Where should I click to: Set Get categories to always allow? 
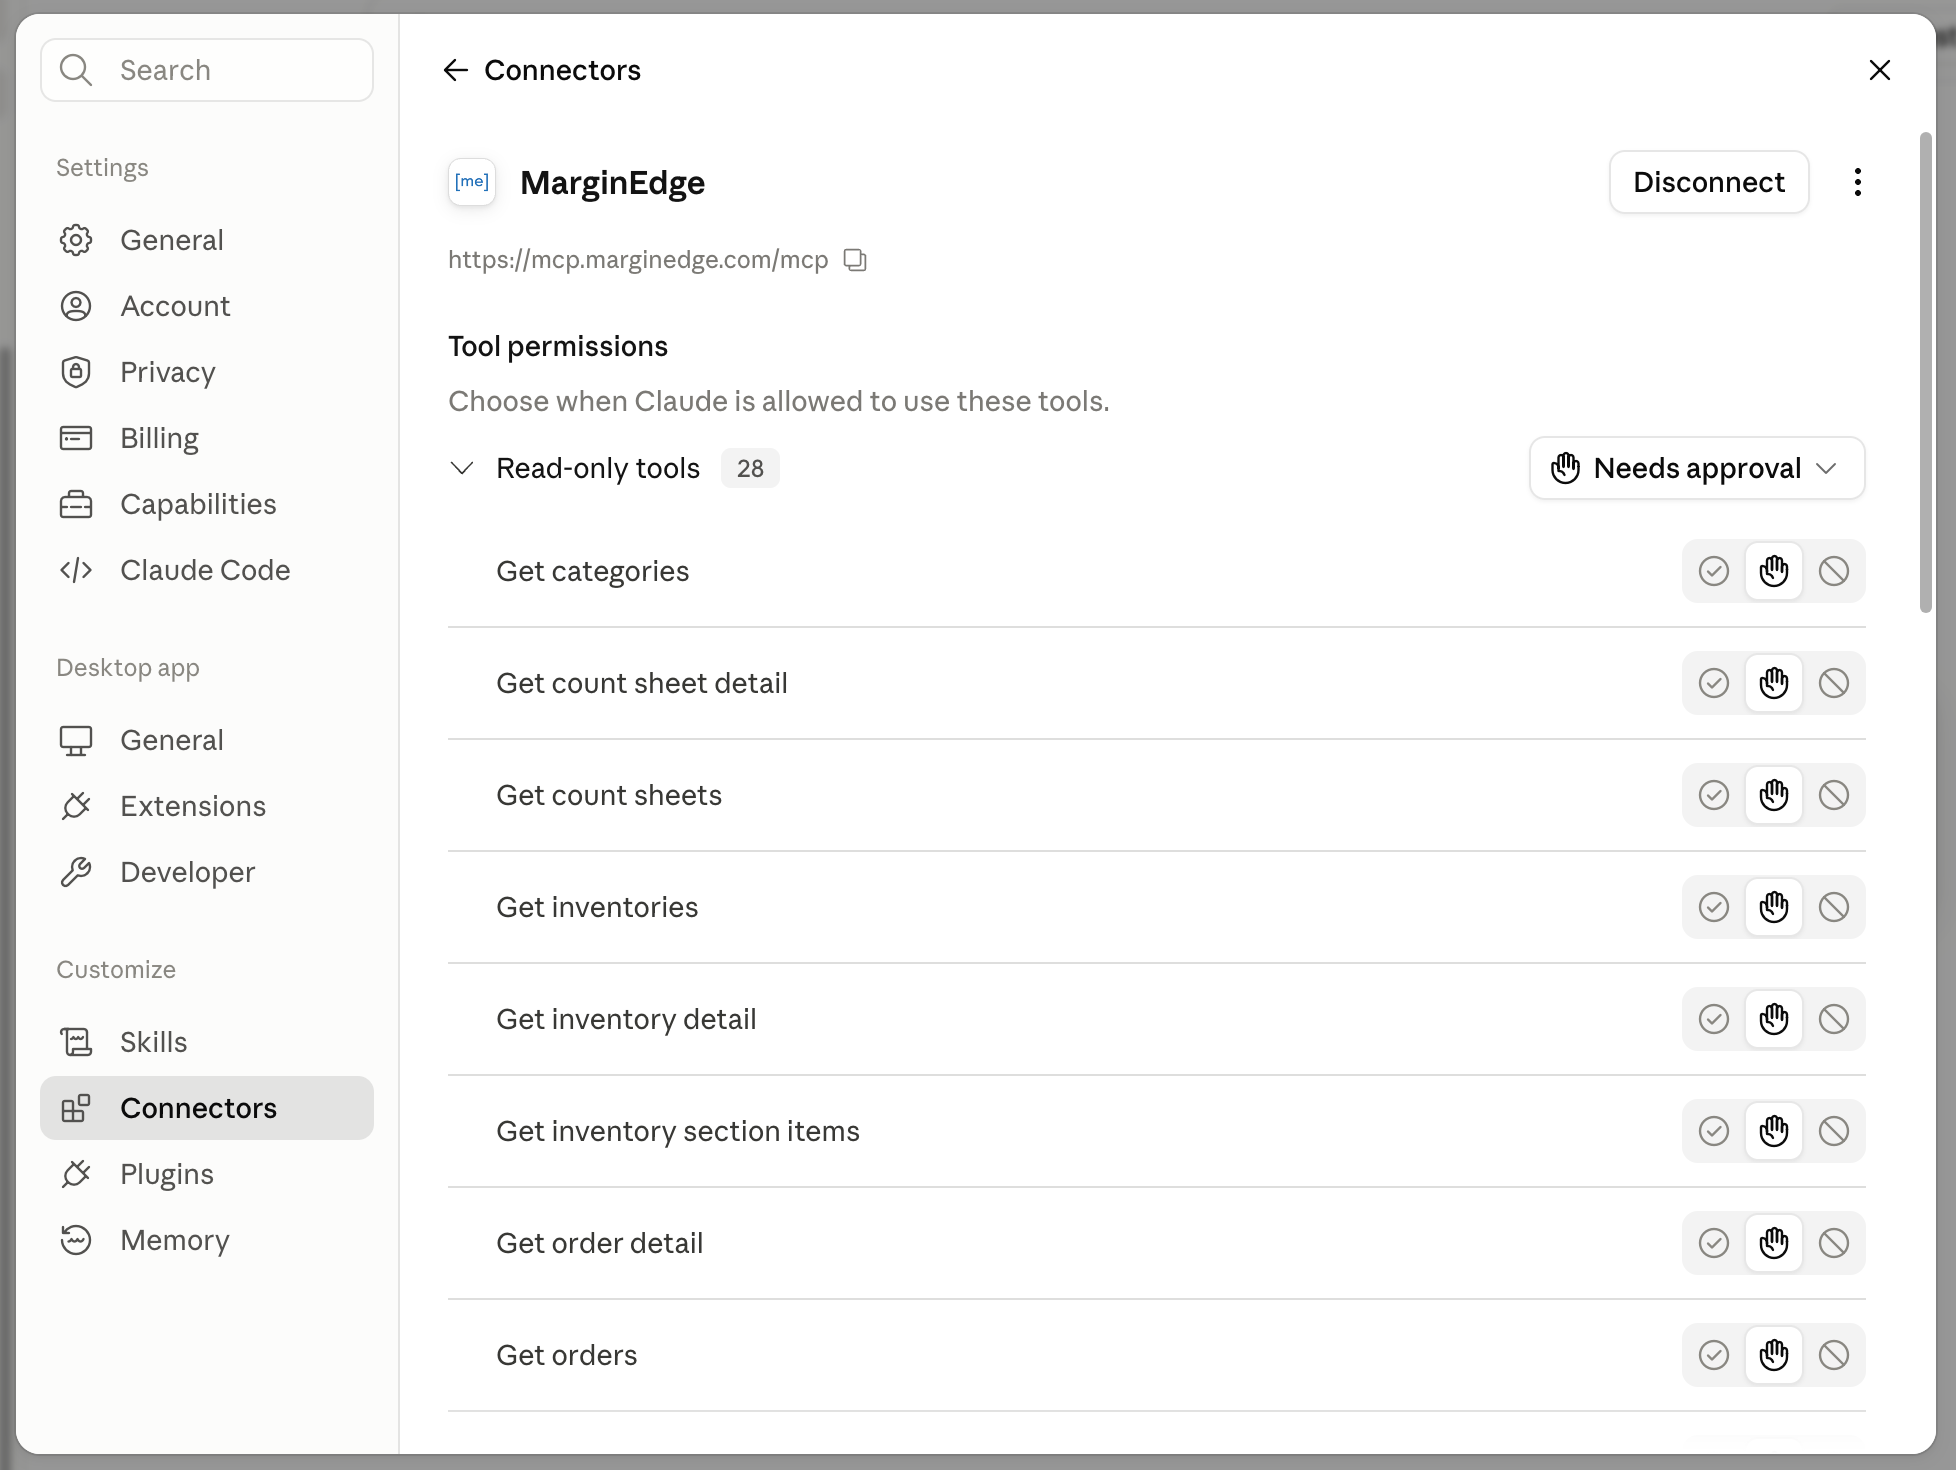coord(1714,571)
